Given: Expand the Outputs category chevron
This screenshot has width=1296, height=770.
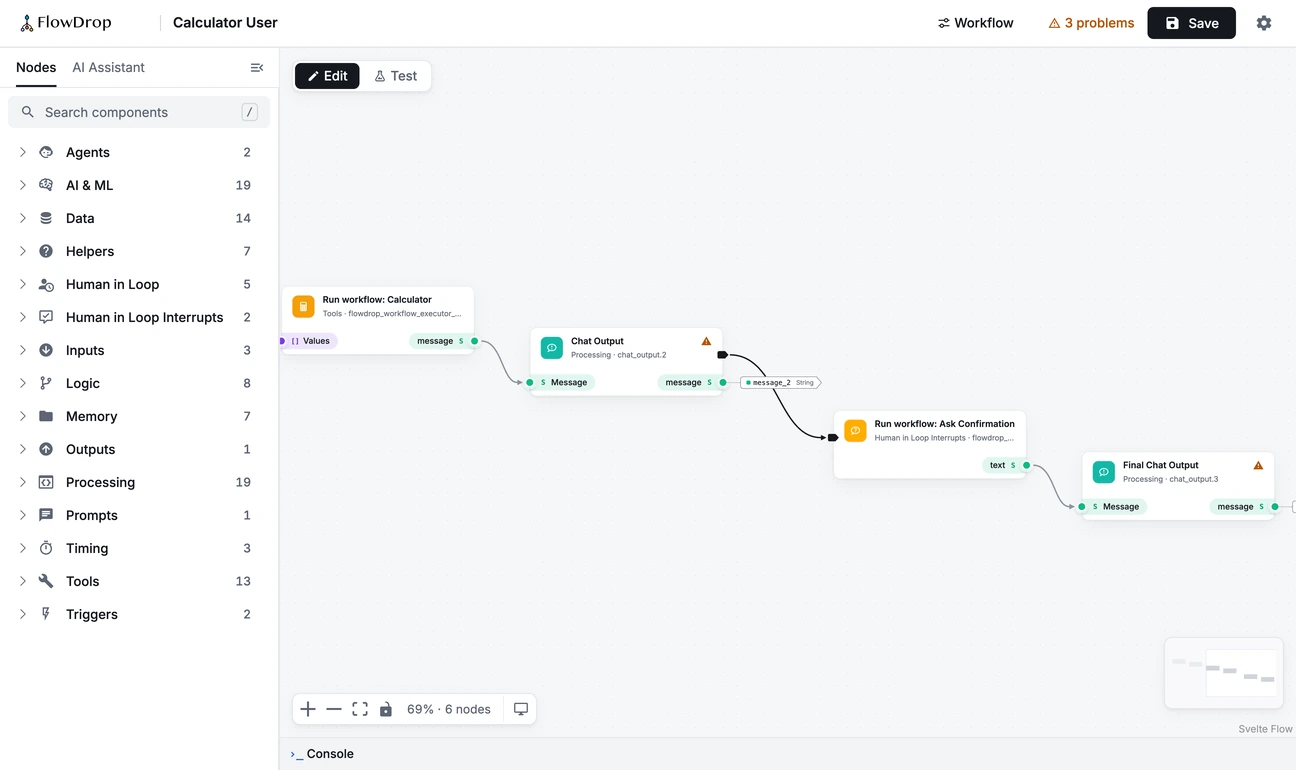Looking at the screenshot, I should pos(23,449).
